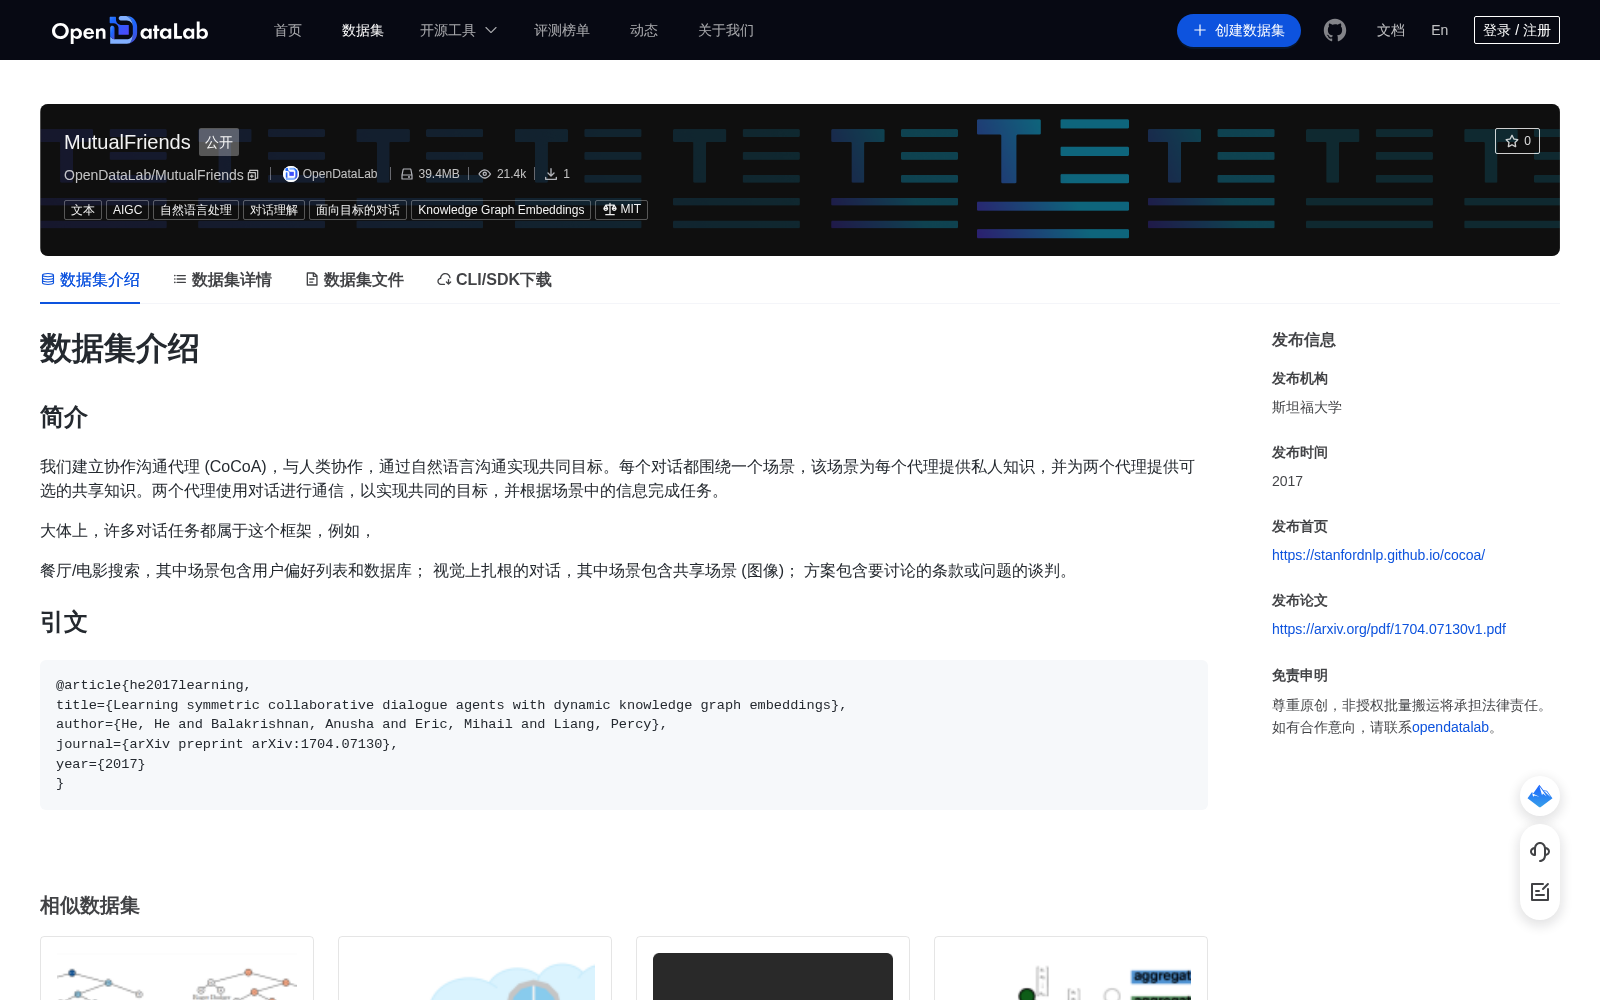1600x1000 pixels.
Task: Click the download count icon
Action: coord(551,174)
